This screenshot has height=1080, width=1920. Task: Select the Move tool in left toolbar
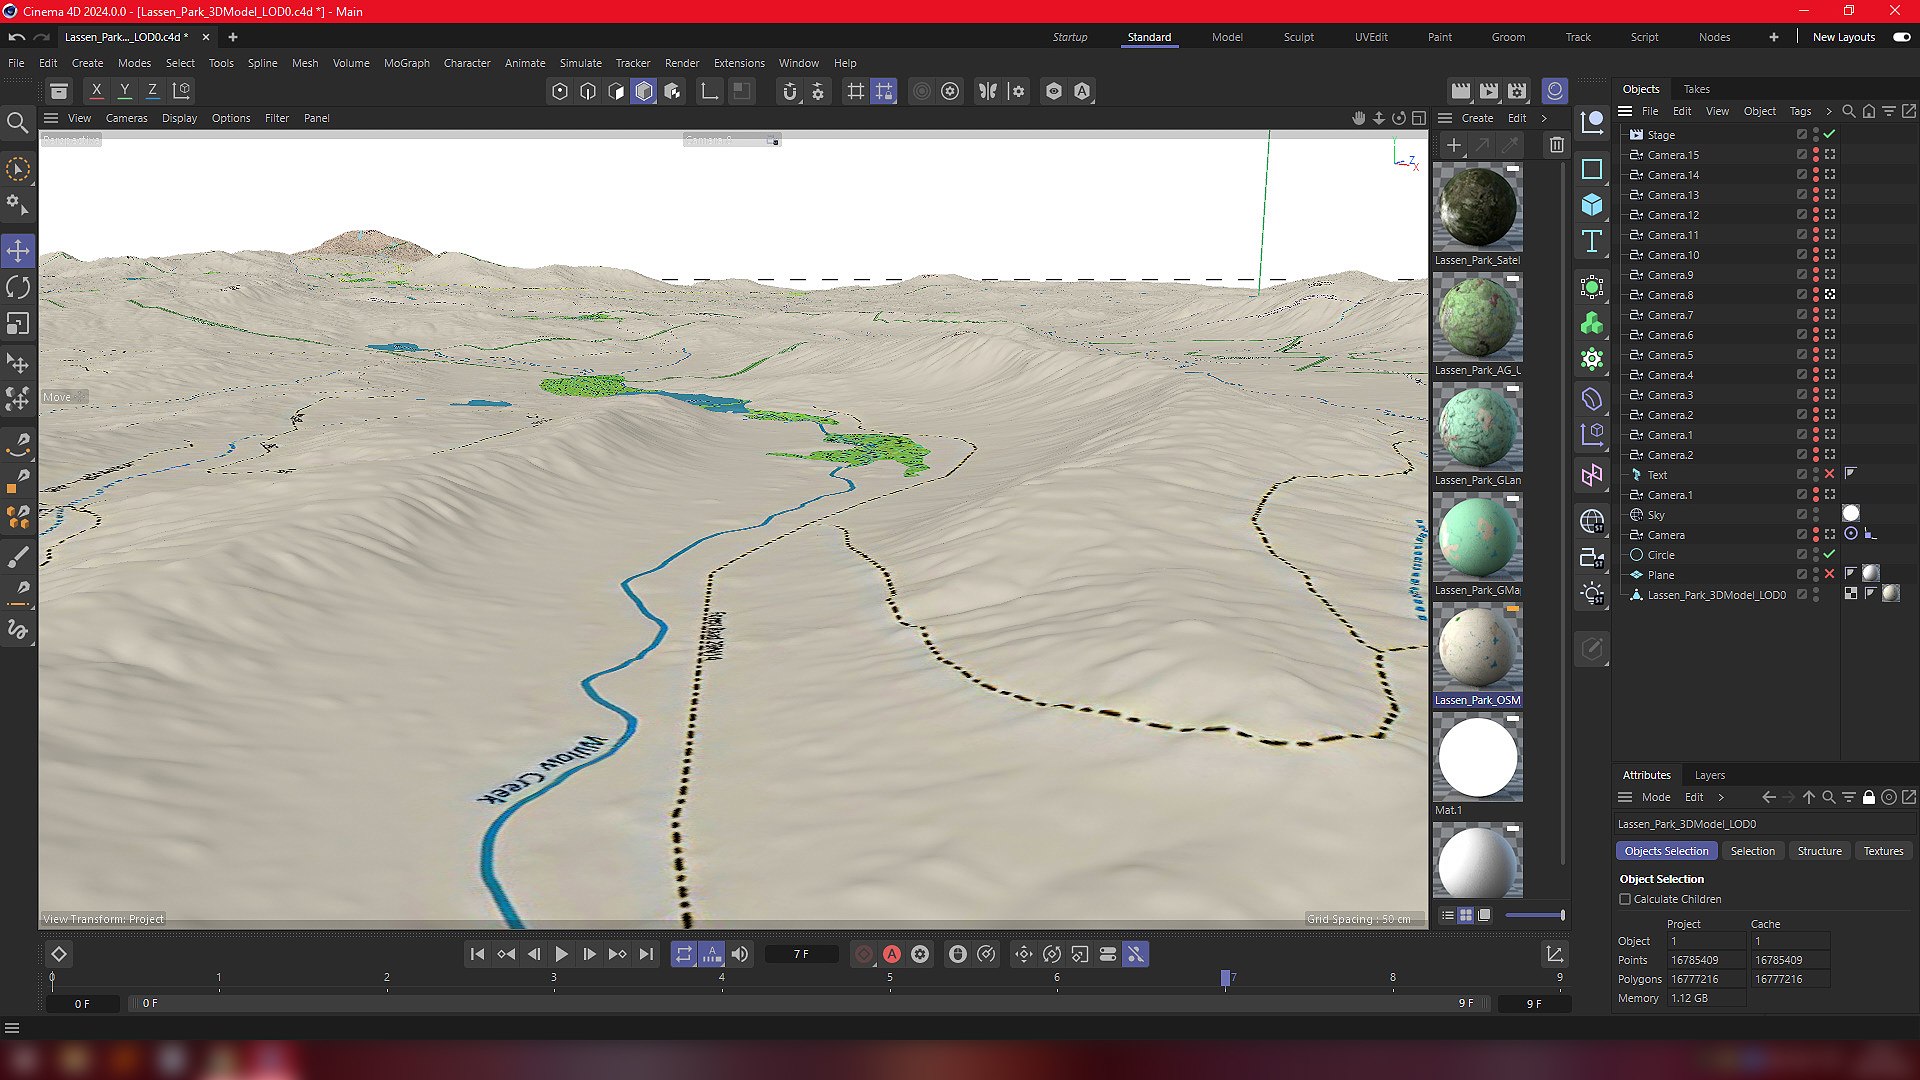tap(18, 251)
